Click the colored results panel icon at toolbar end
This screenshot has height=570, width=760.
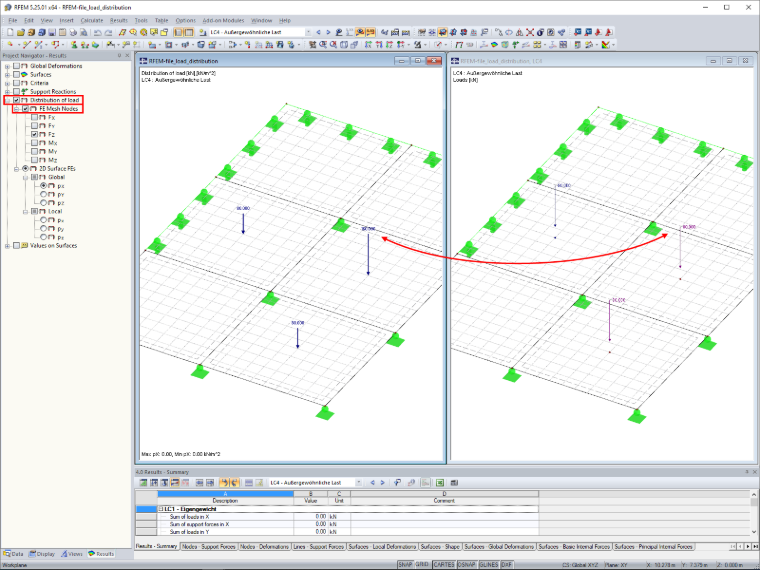point(606,45)
